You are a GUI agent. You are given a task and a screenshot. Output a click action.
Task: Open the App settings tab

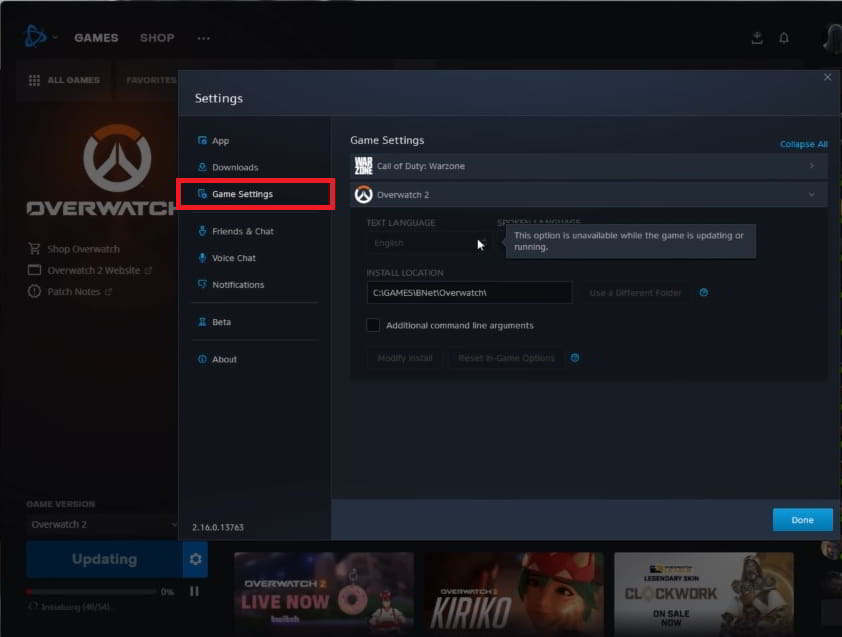(220, 141)
